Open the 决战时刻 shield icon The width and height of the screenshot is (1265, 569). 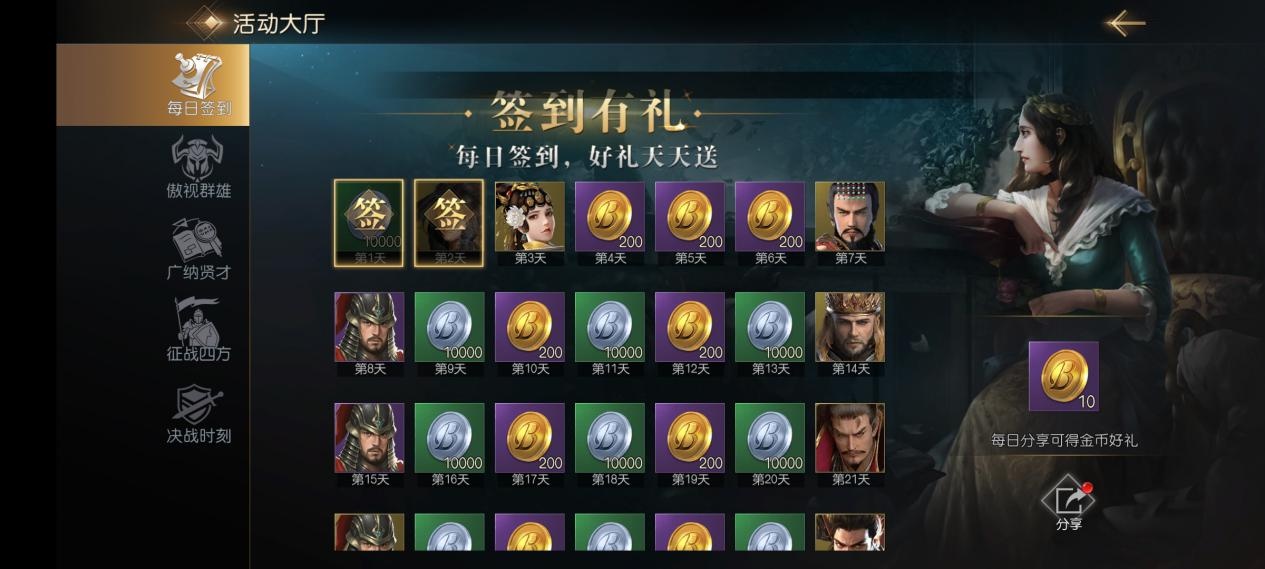(198, 412)
